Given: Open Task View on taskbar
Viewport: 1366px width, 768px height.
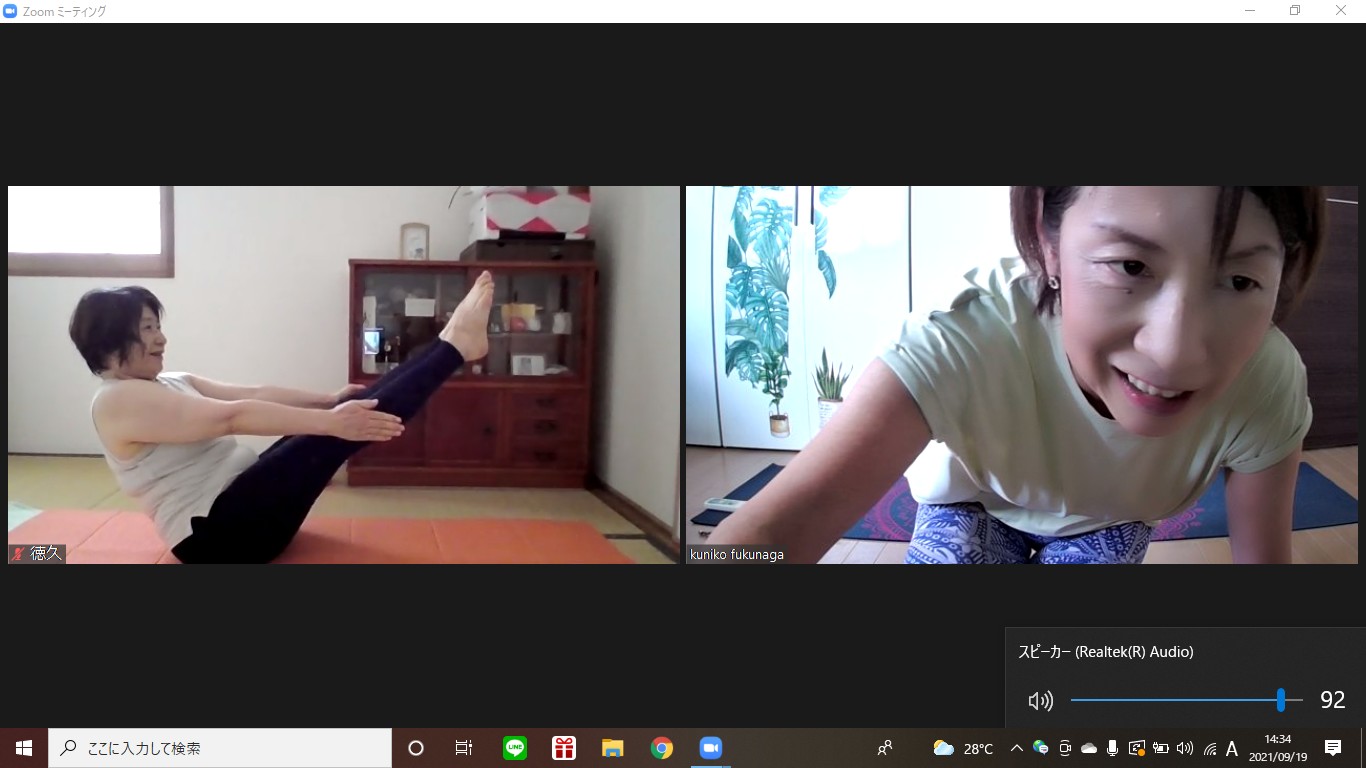Looking at the screenshot, I should 464,748.
